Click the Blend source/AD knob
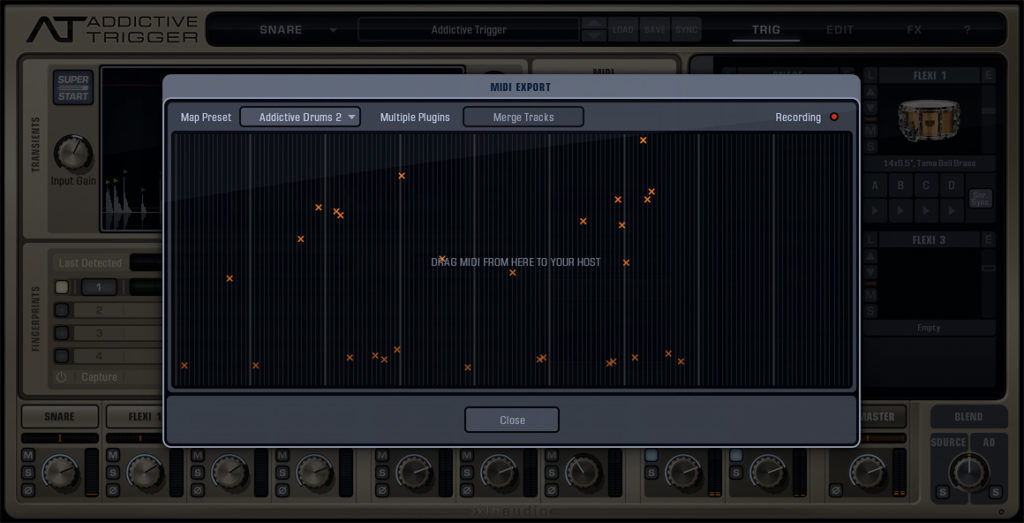1024x523 pixels. pyautogui.click(x=968, y=471)
